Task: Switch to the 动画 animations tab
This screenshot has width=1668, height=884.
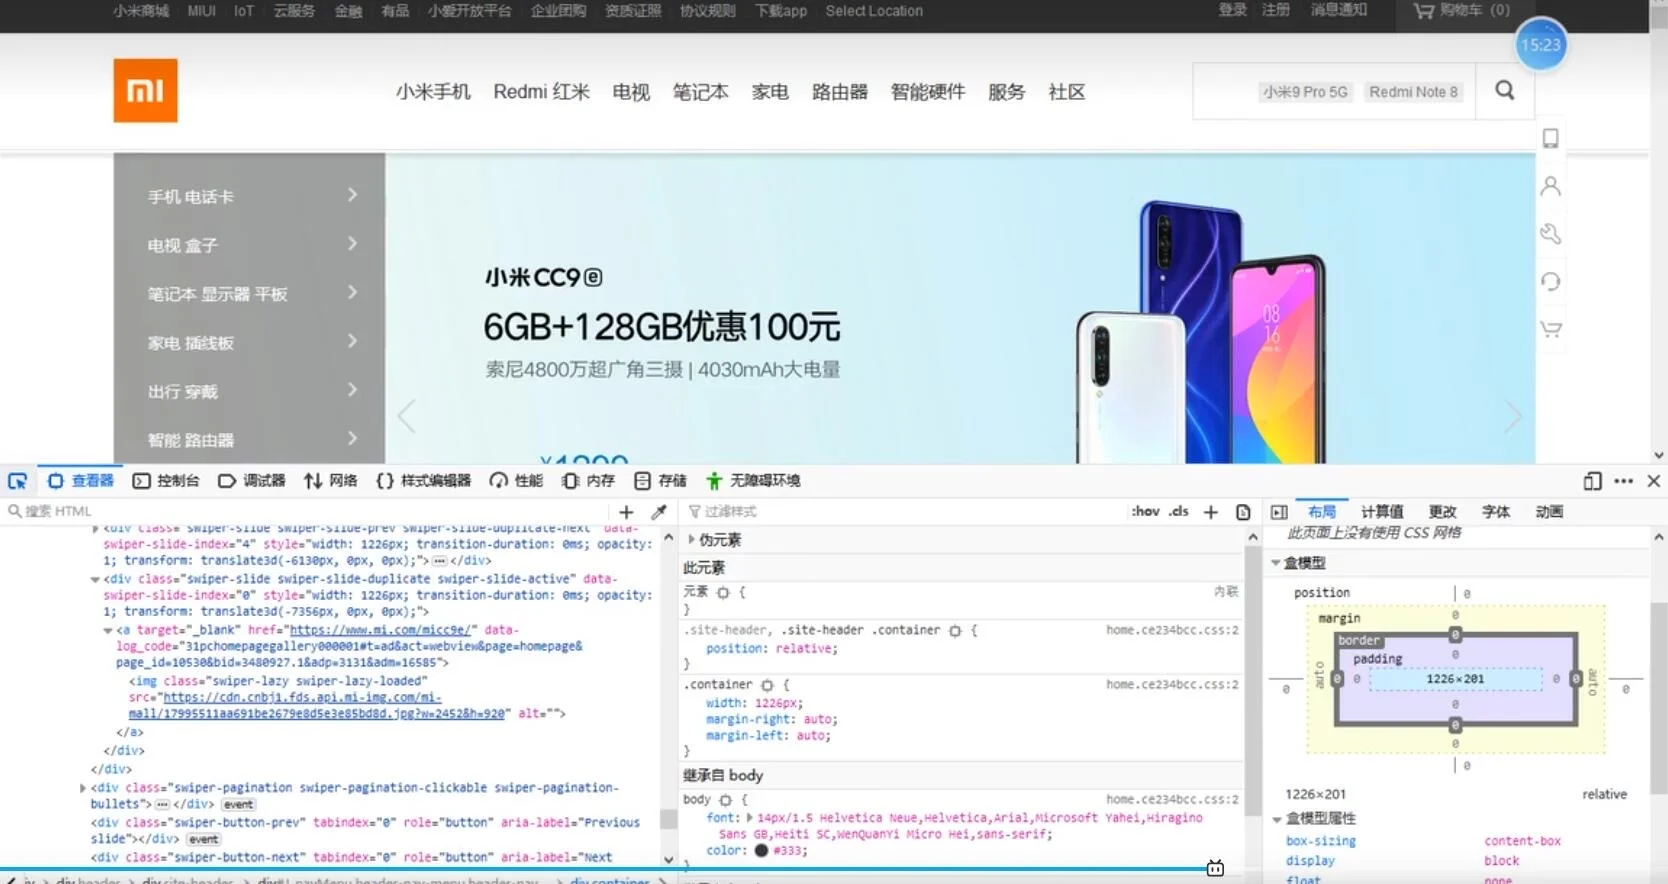Action: click(x=1549, y=511)
